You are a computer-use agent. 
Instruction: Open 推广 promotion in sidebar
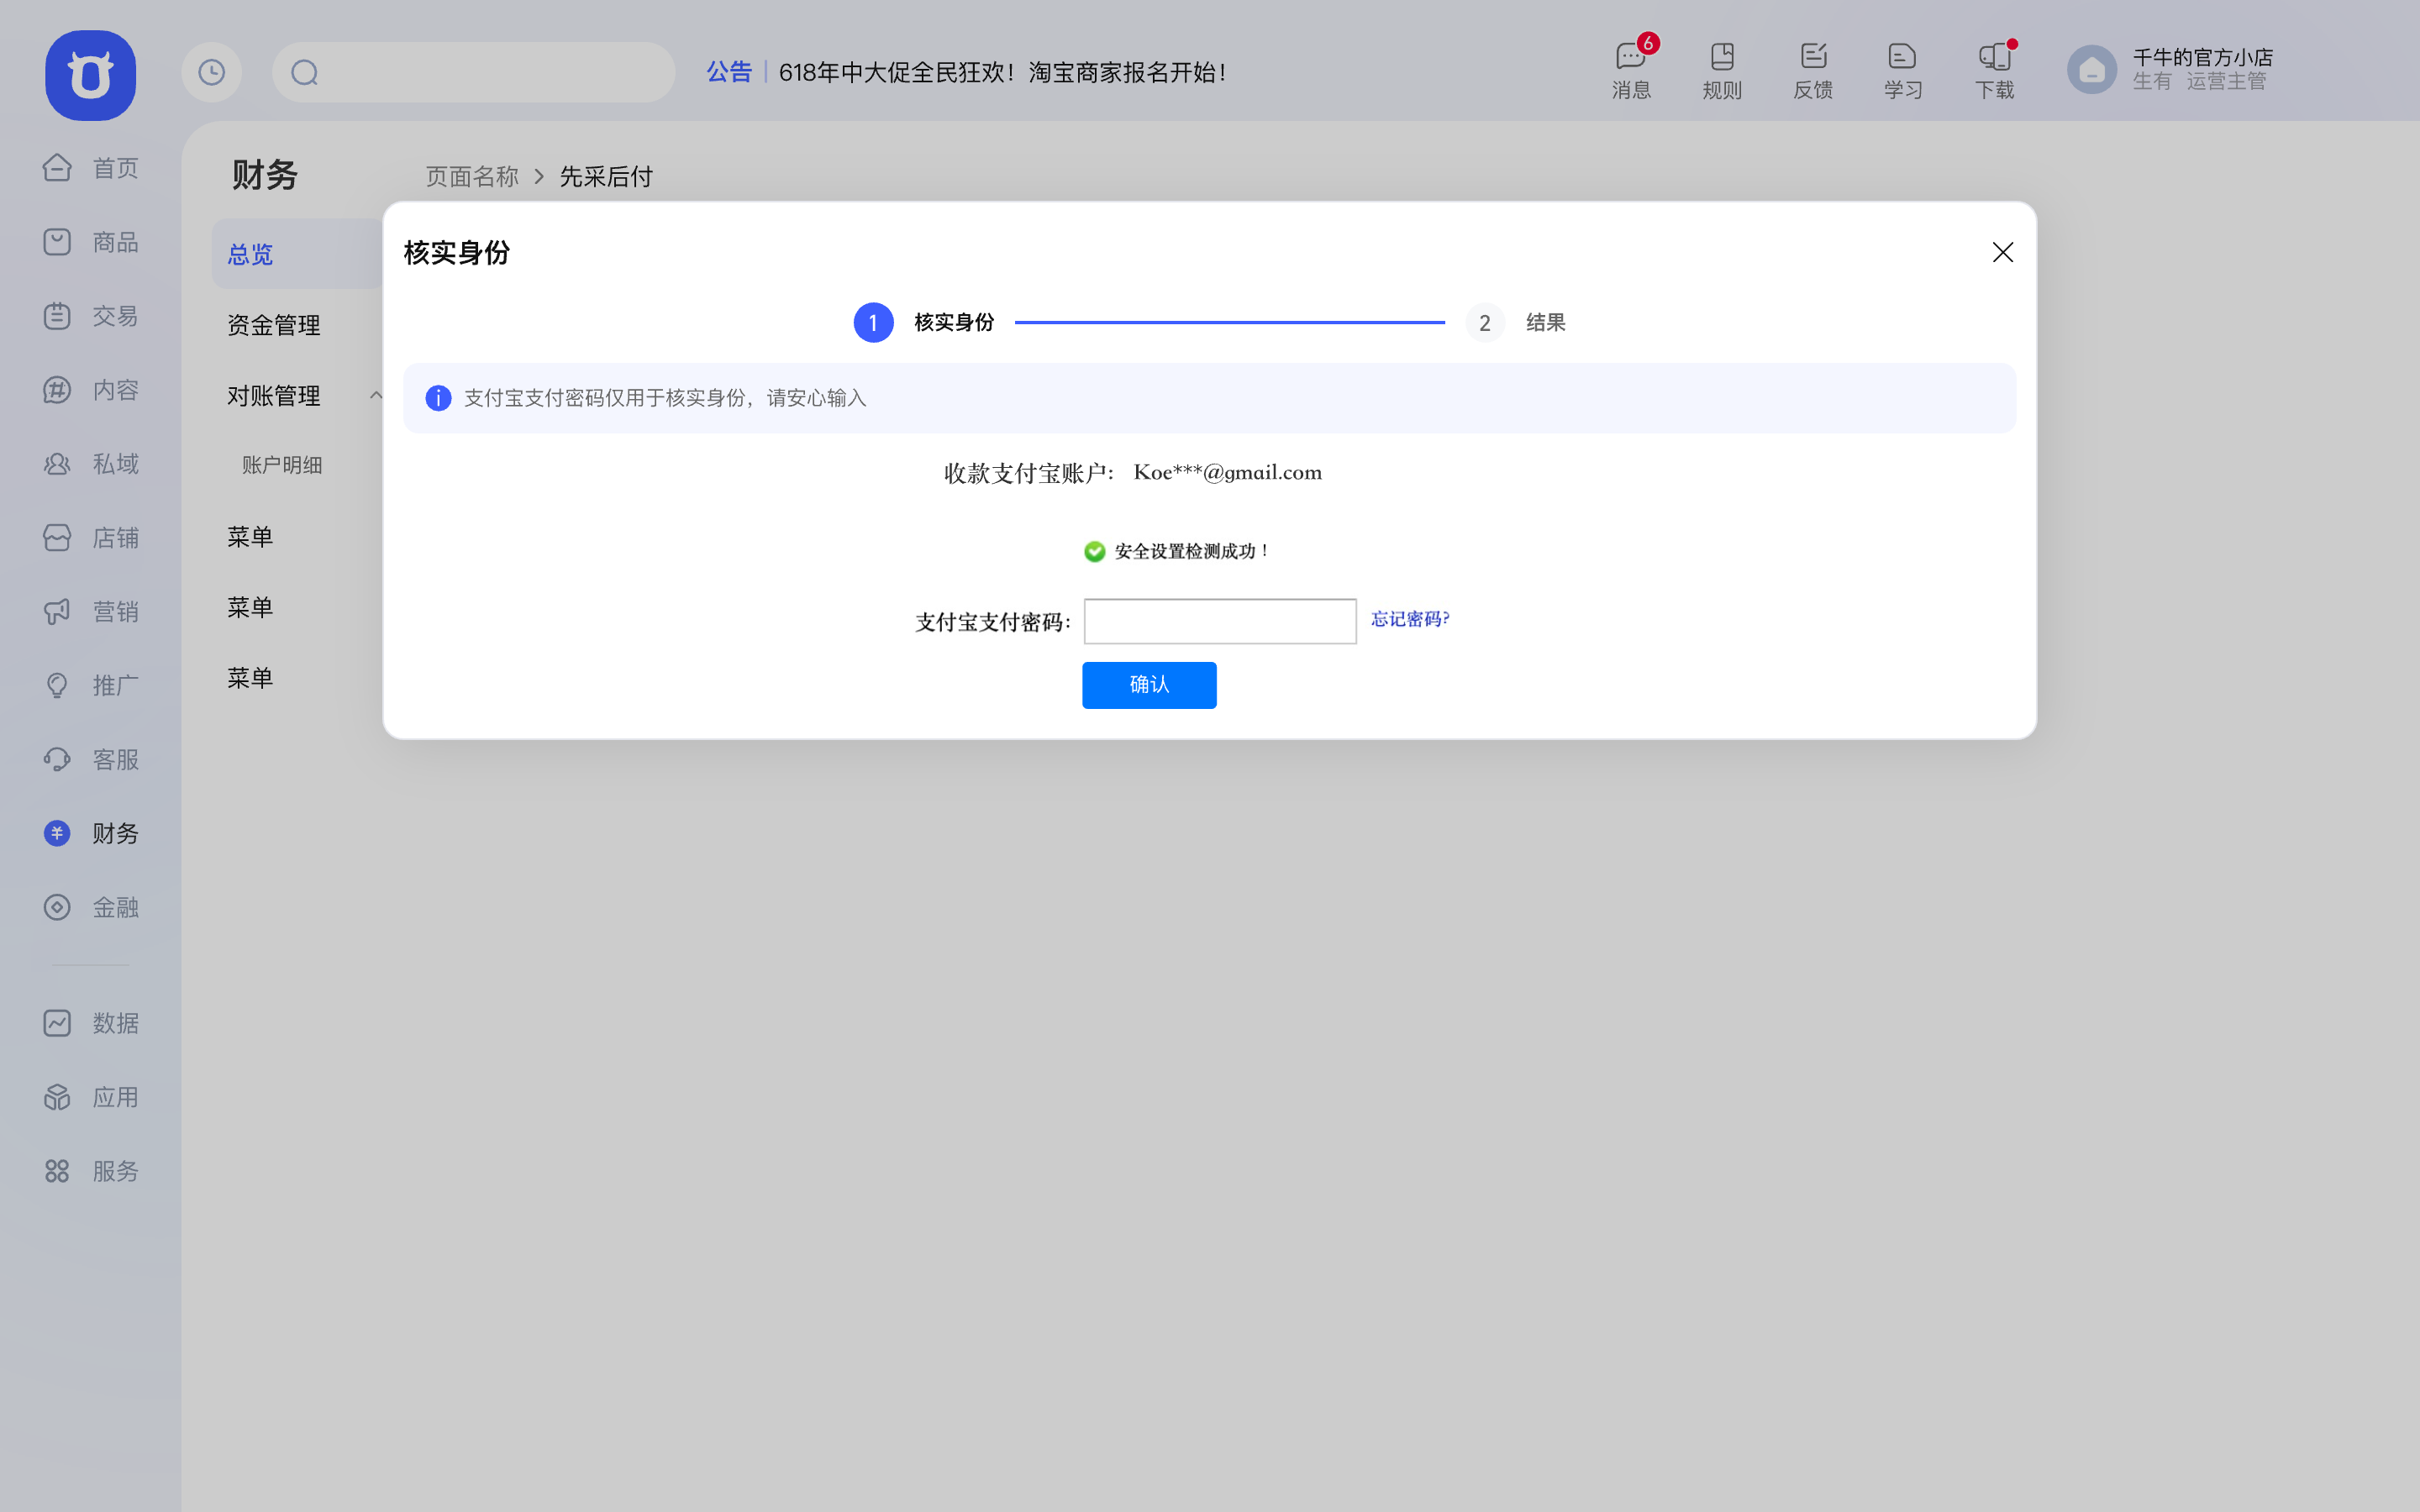pos(90,686)
